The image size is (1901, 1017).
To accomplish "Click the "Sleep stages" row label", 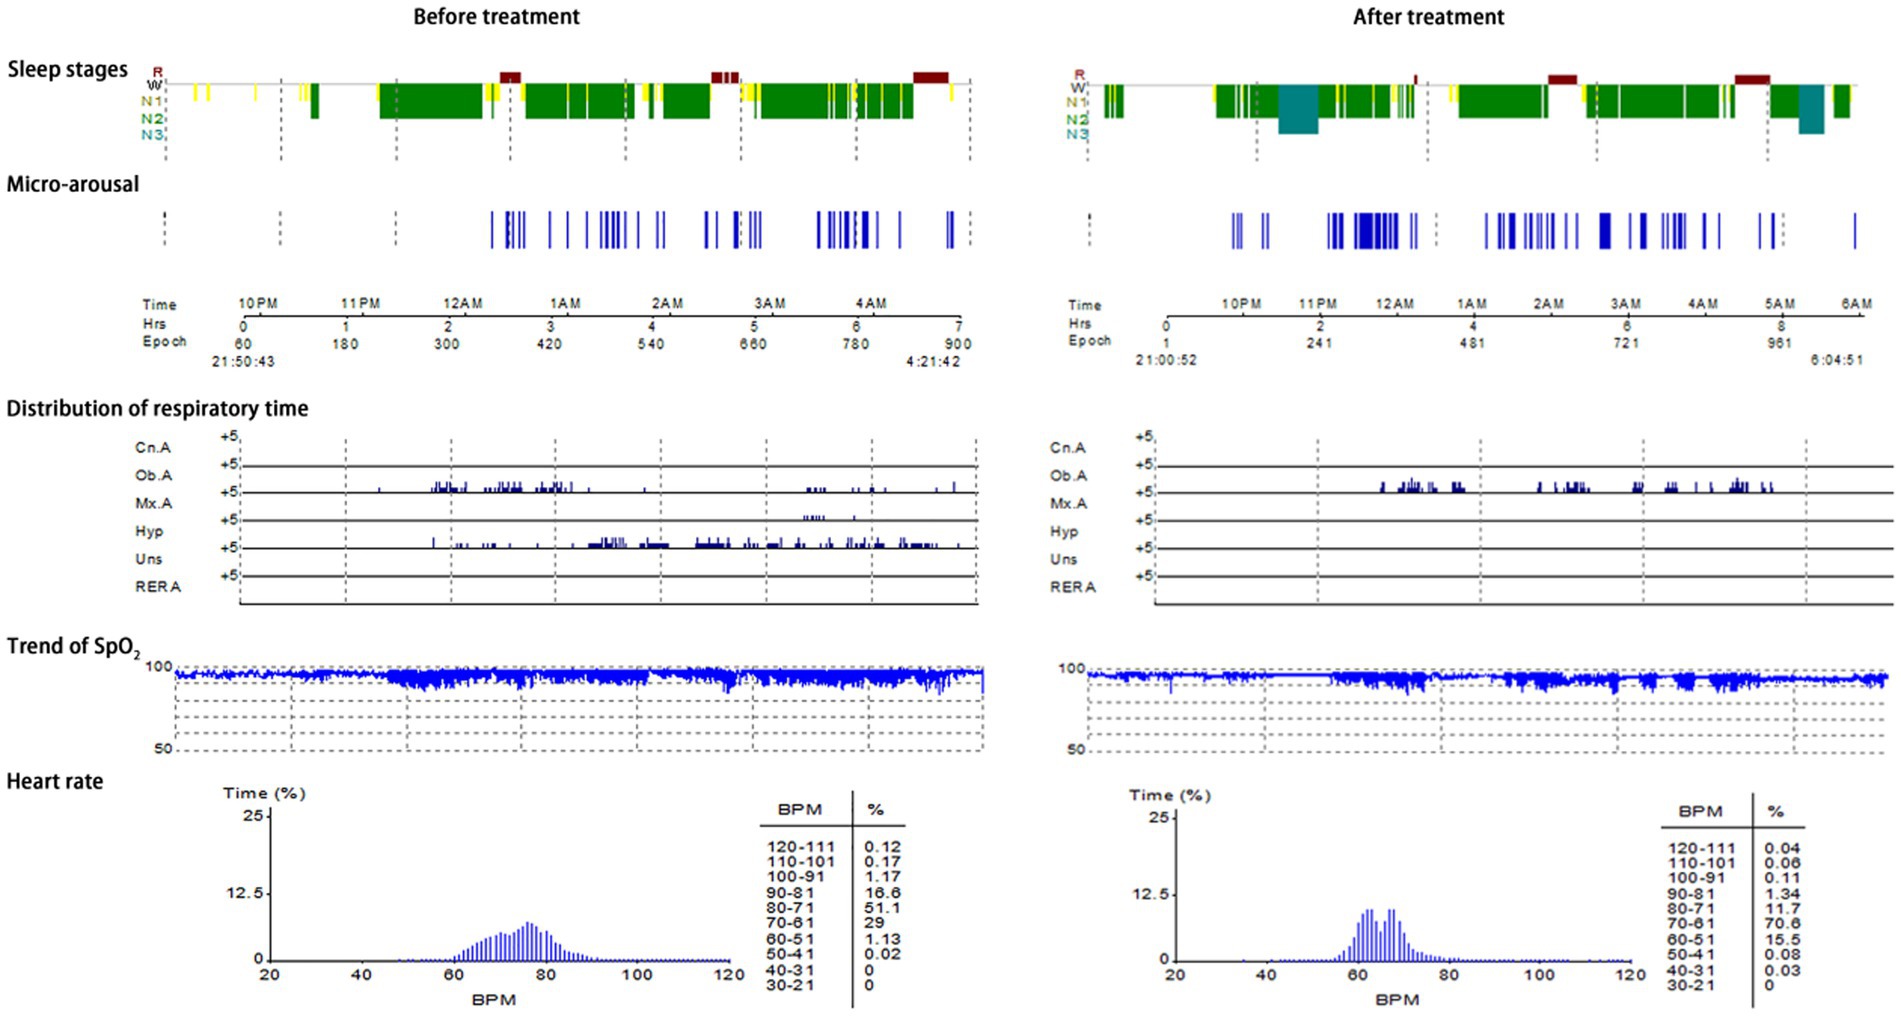I will [x=68, y=69].
